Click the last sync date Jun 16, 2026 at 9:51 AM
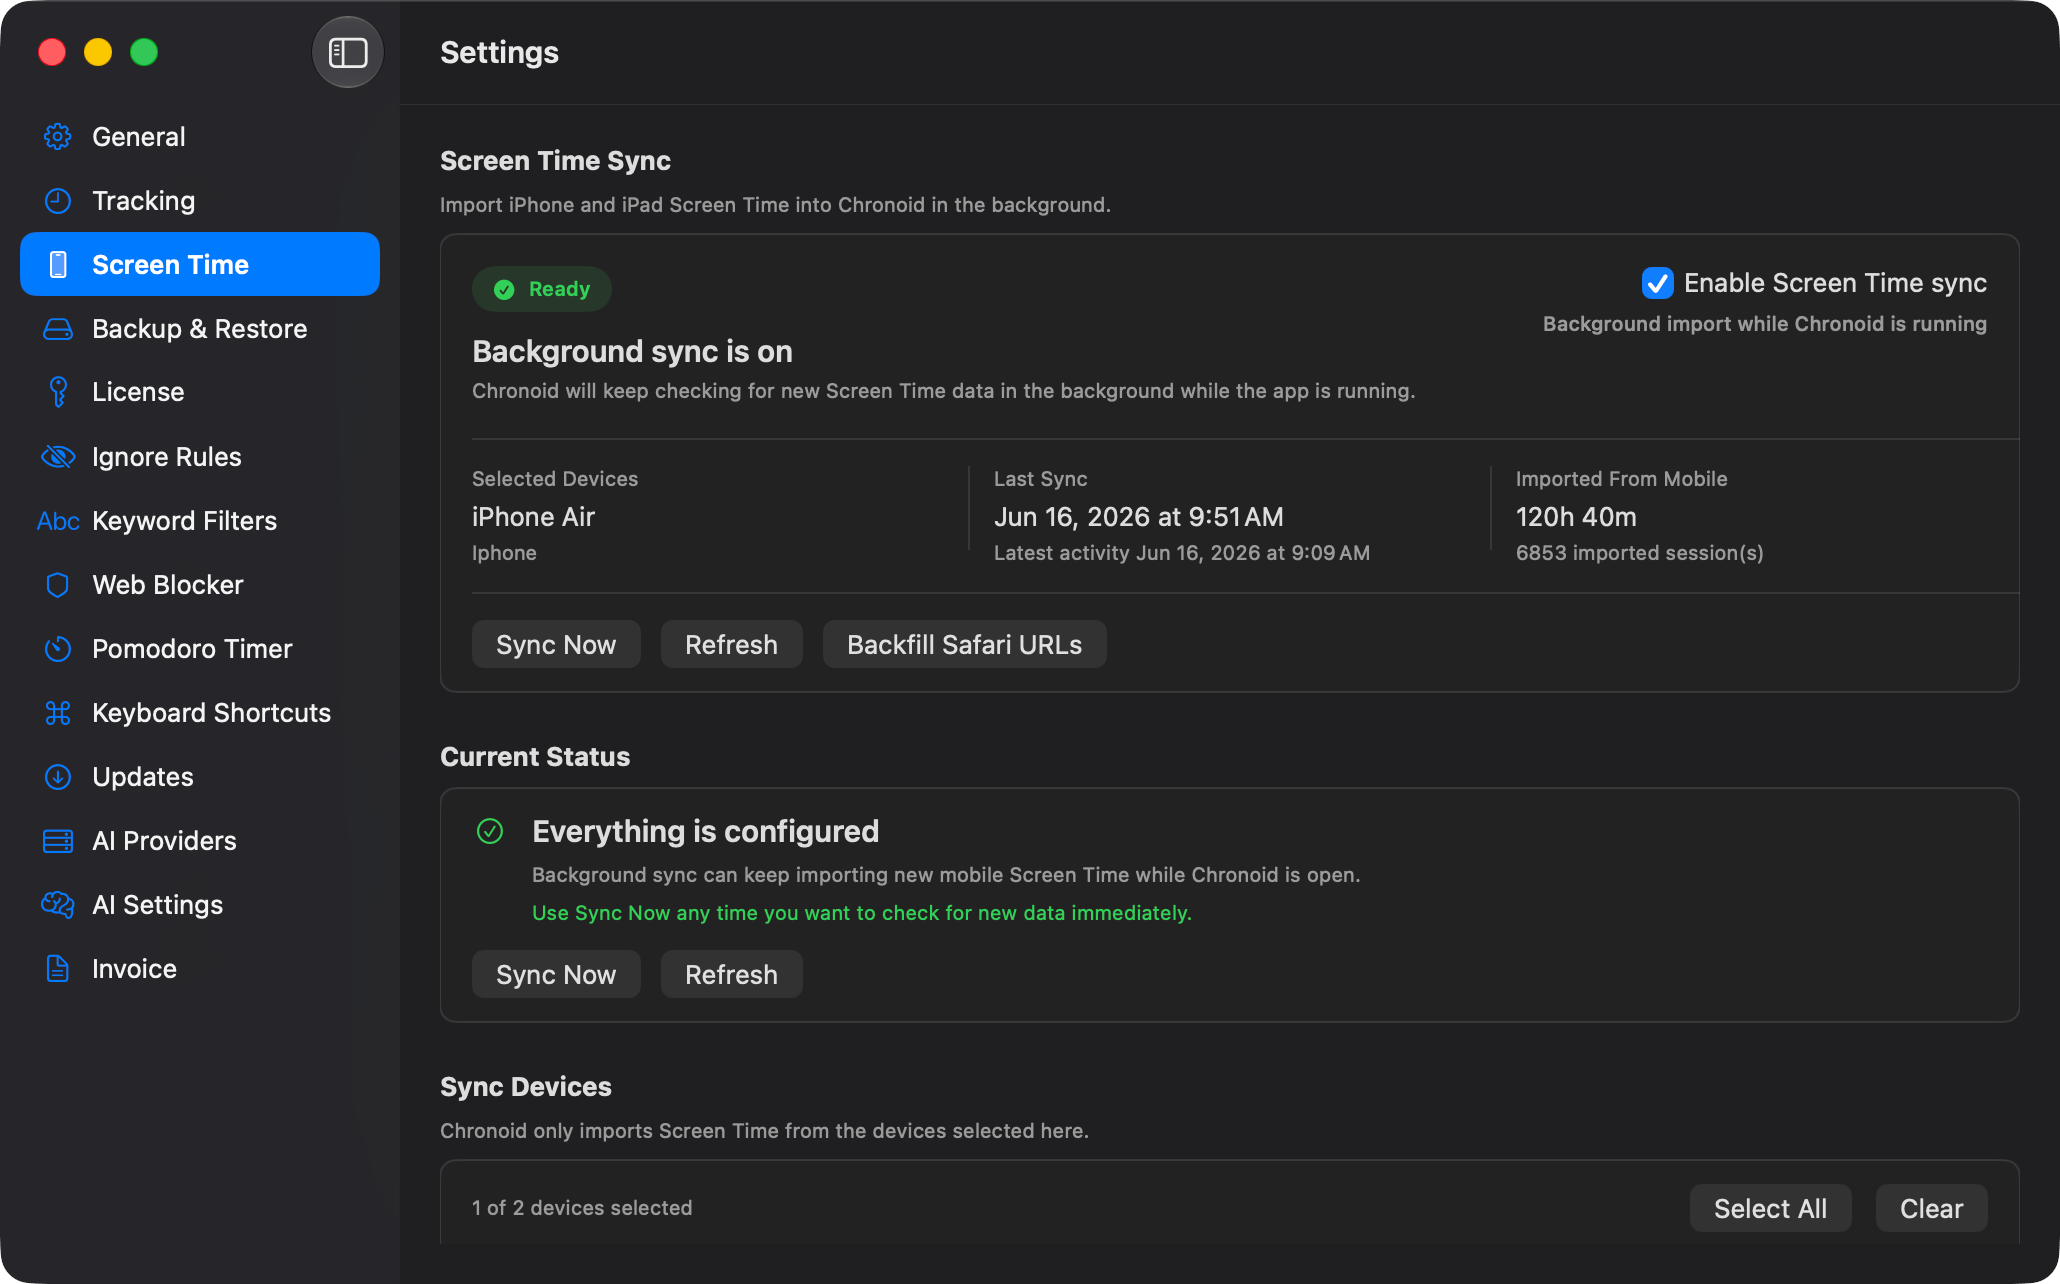 coord(1138,517)
